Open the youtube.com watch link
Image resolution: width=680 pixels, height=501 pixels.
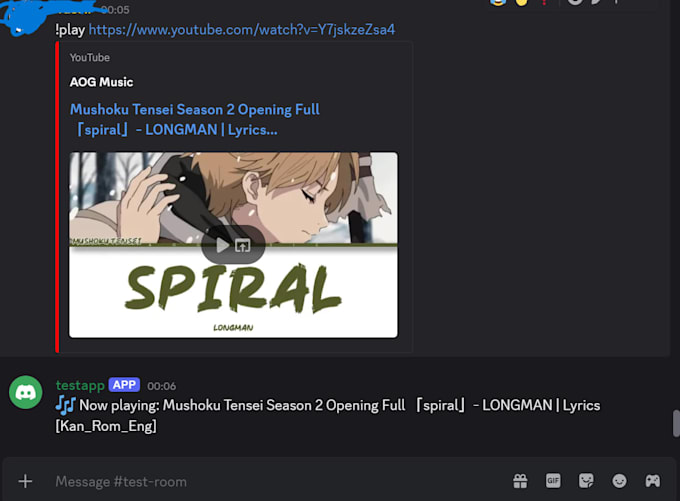coord(242,29)
